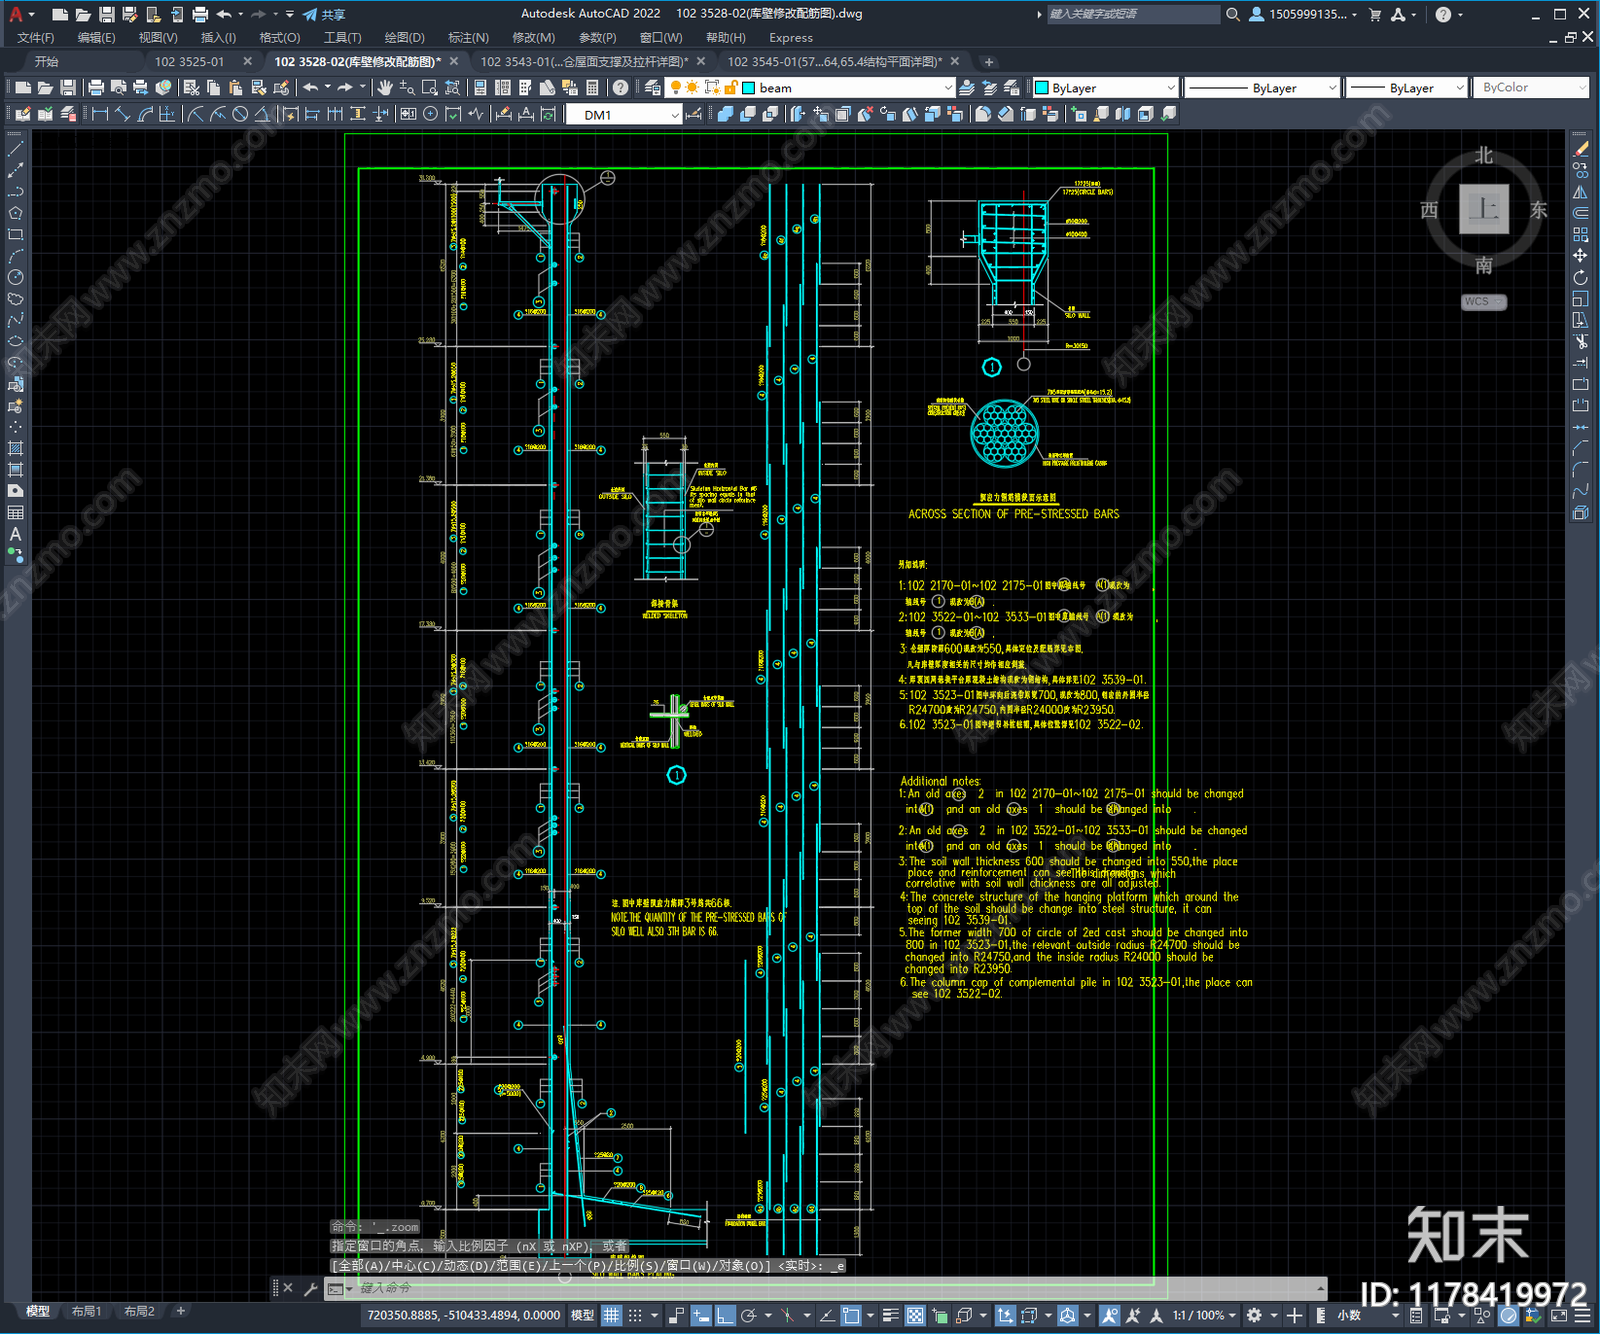The image size is (1600, 1334).
Task: Select the Line draw tool
Action: tap(15, 148)
